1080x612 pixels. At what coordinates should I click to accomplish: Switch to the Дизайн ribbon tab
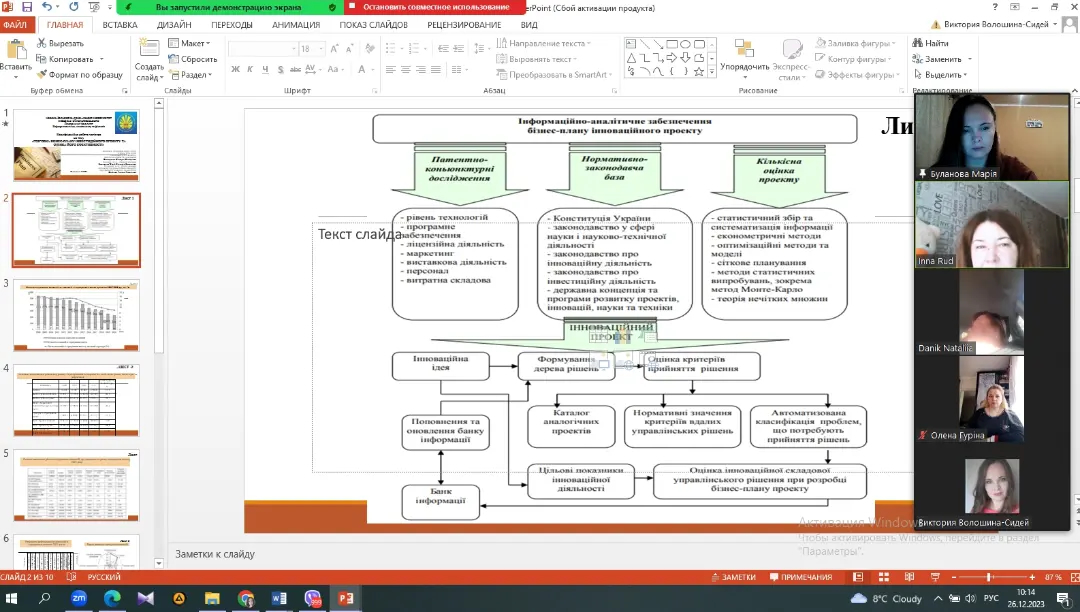(174, 25)
